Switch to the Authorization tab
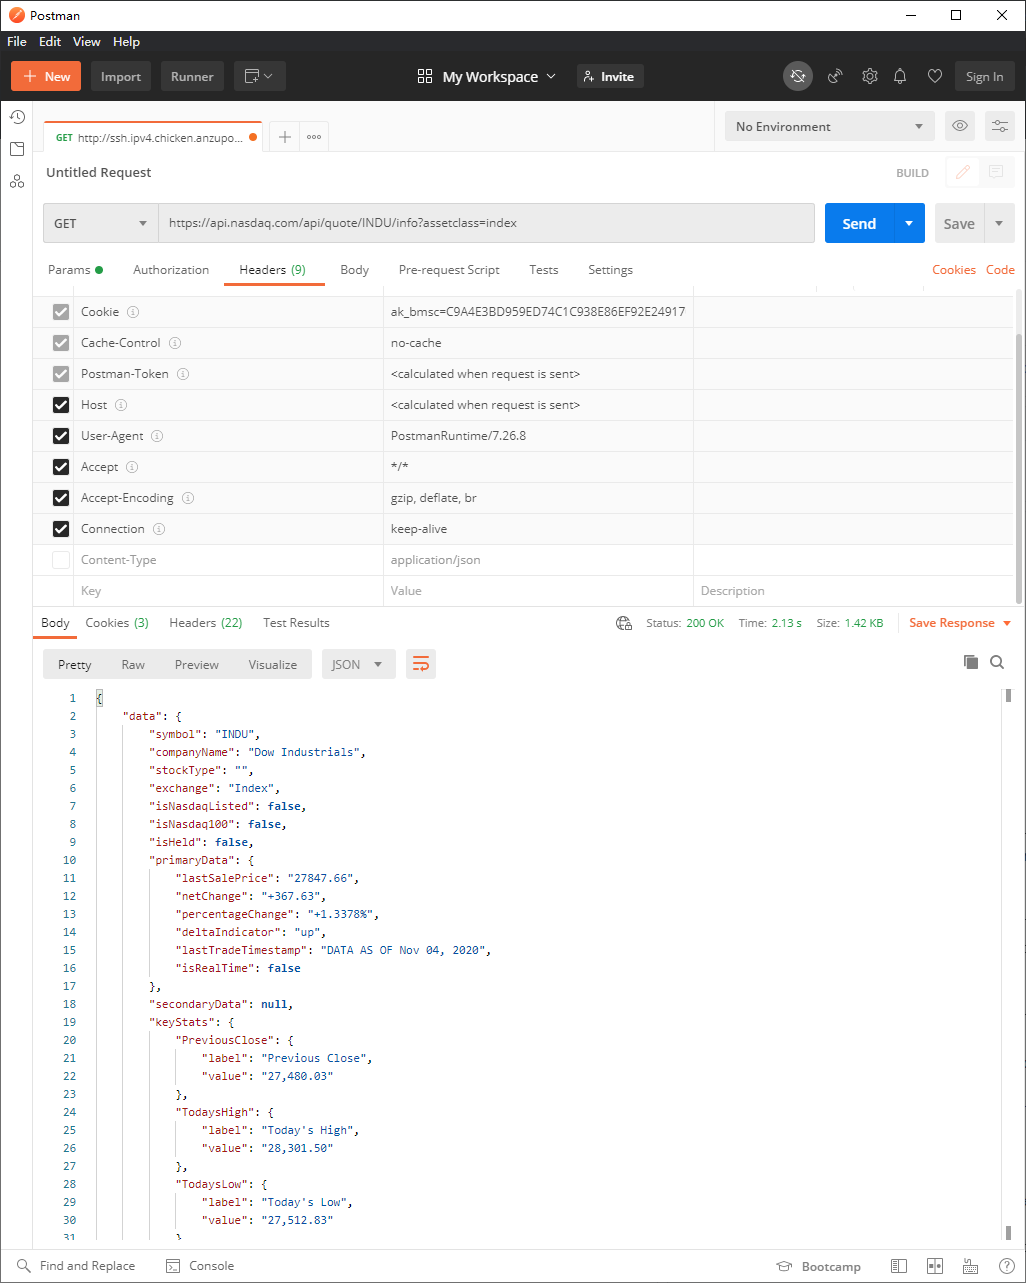 pos(171,270)
